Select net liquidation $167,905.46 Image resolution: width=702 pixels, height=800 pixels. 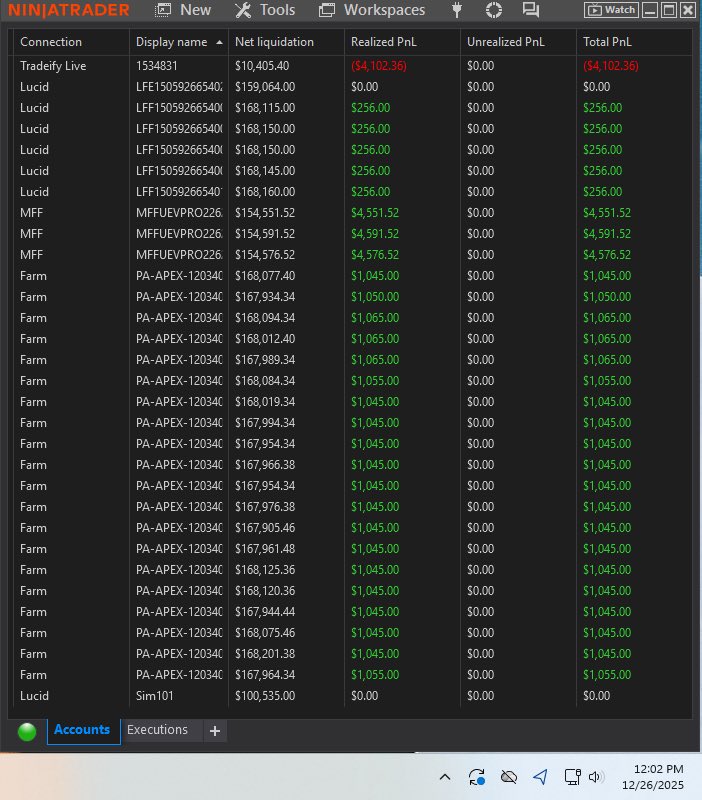coord(265,528)
